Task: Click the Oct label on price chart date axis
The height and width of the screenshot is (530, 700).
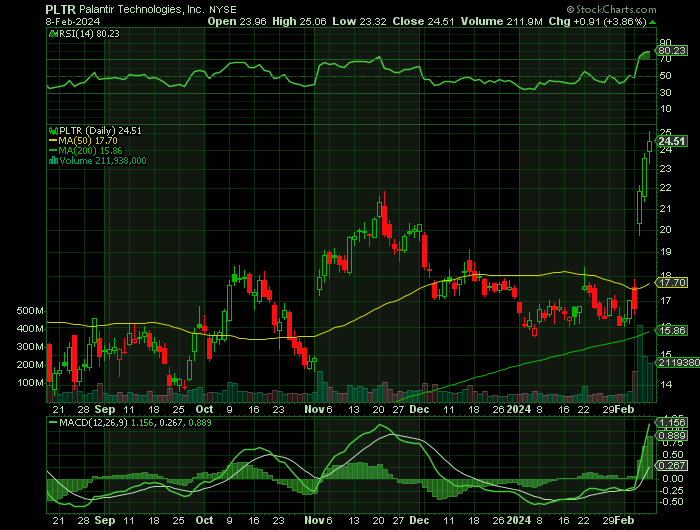Action: click(x=204, y=409)
